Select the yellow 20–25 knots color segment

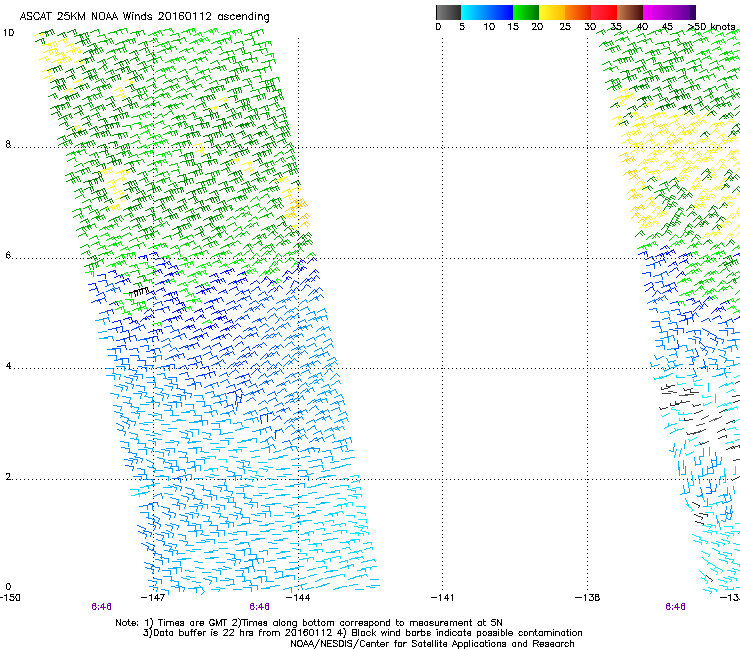552,12
